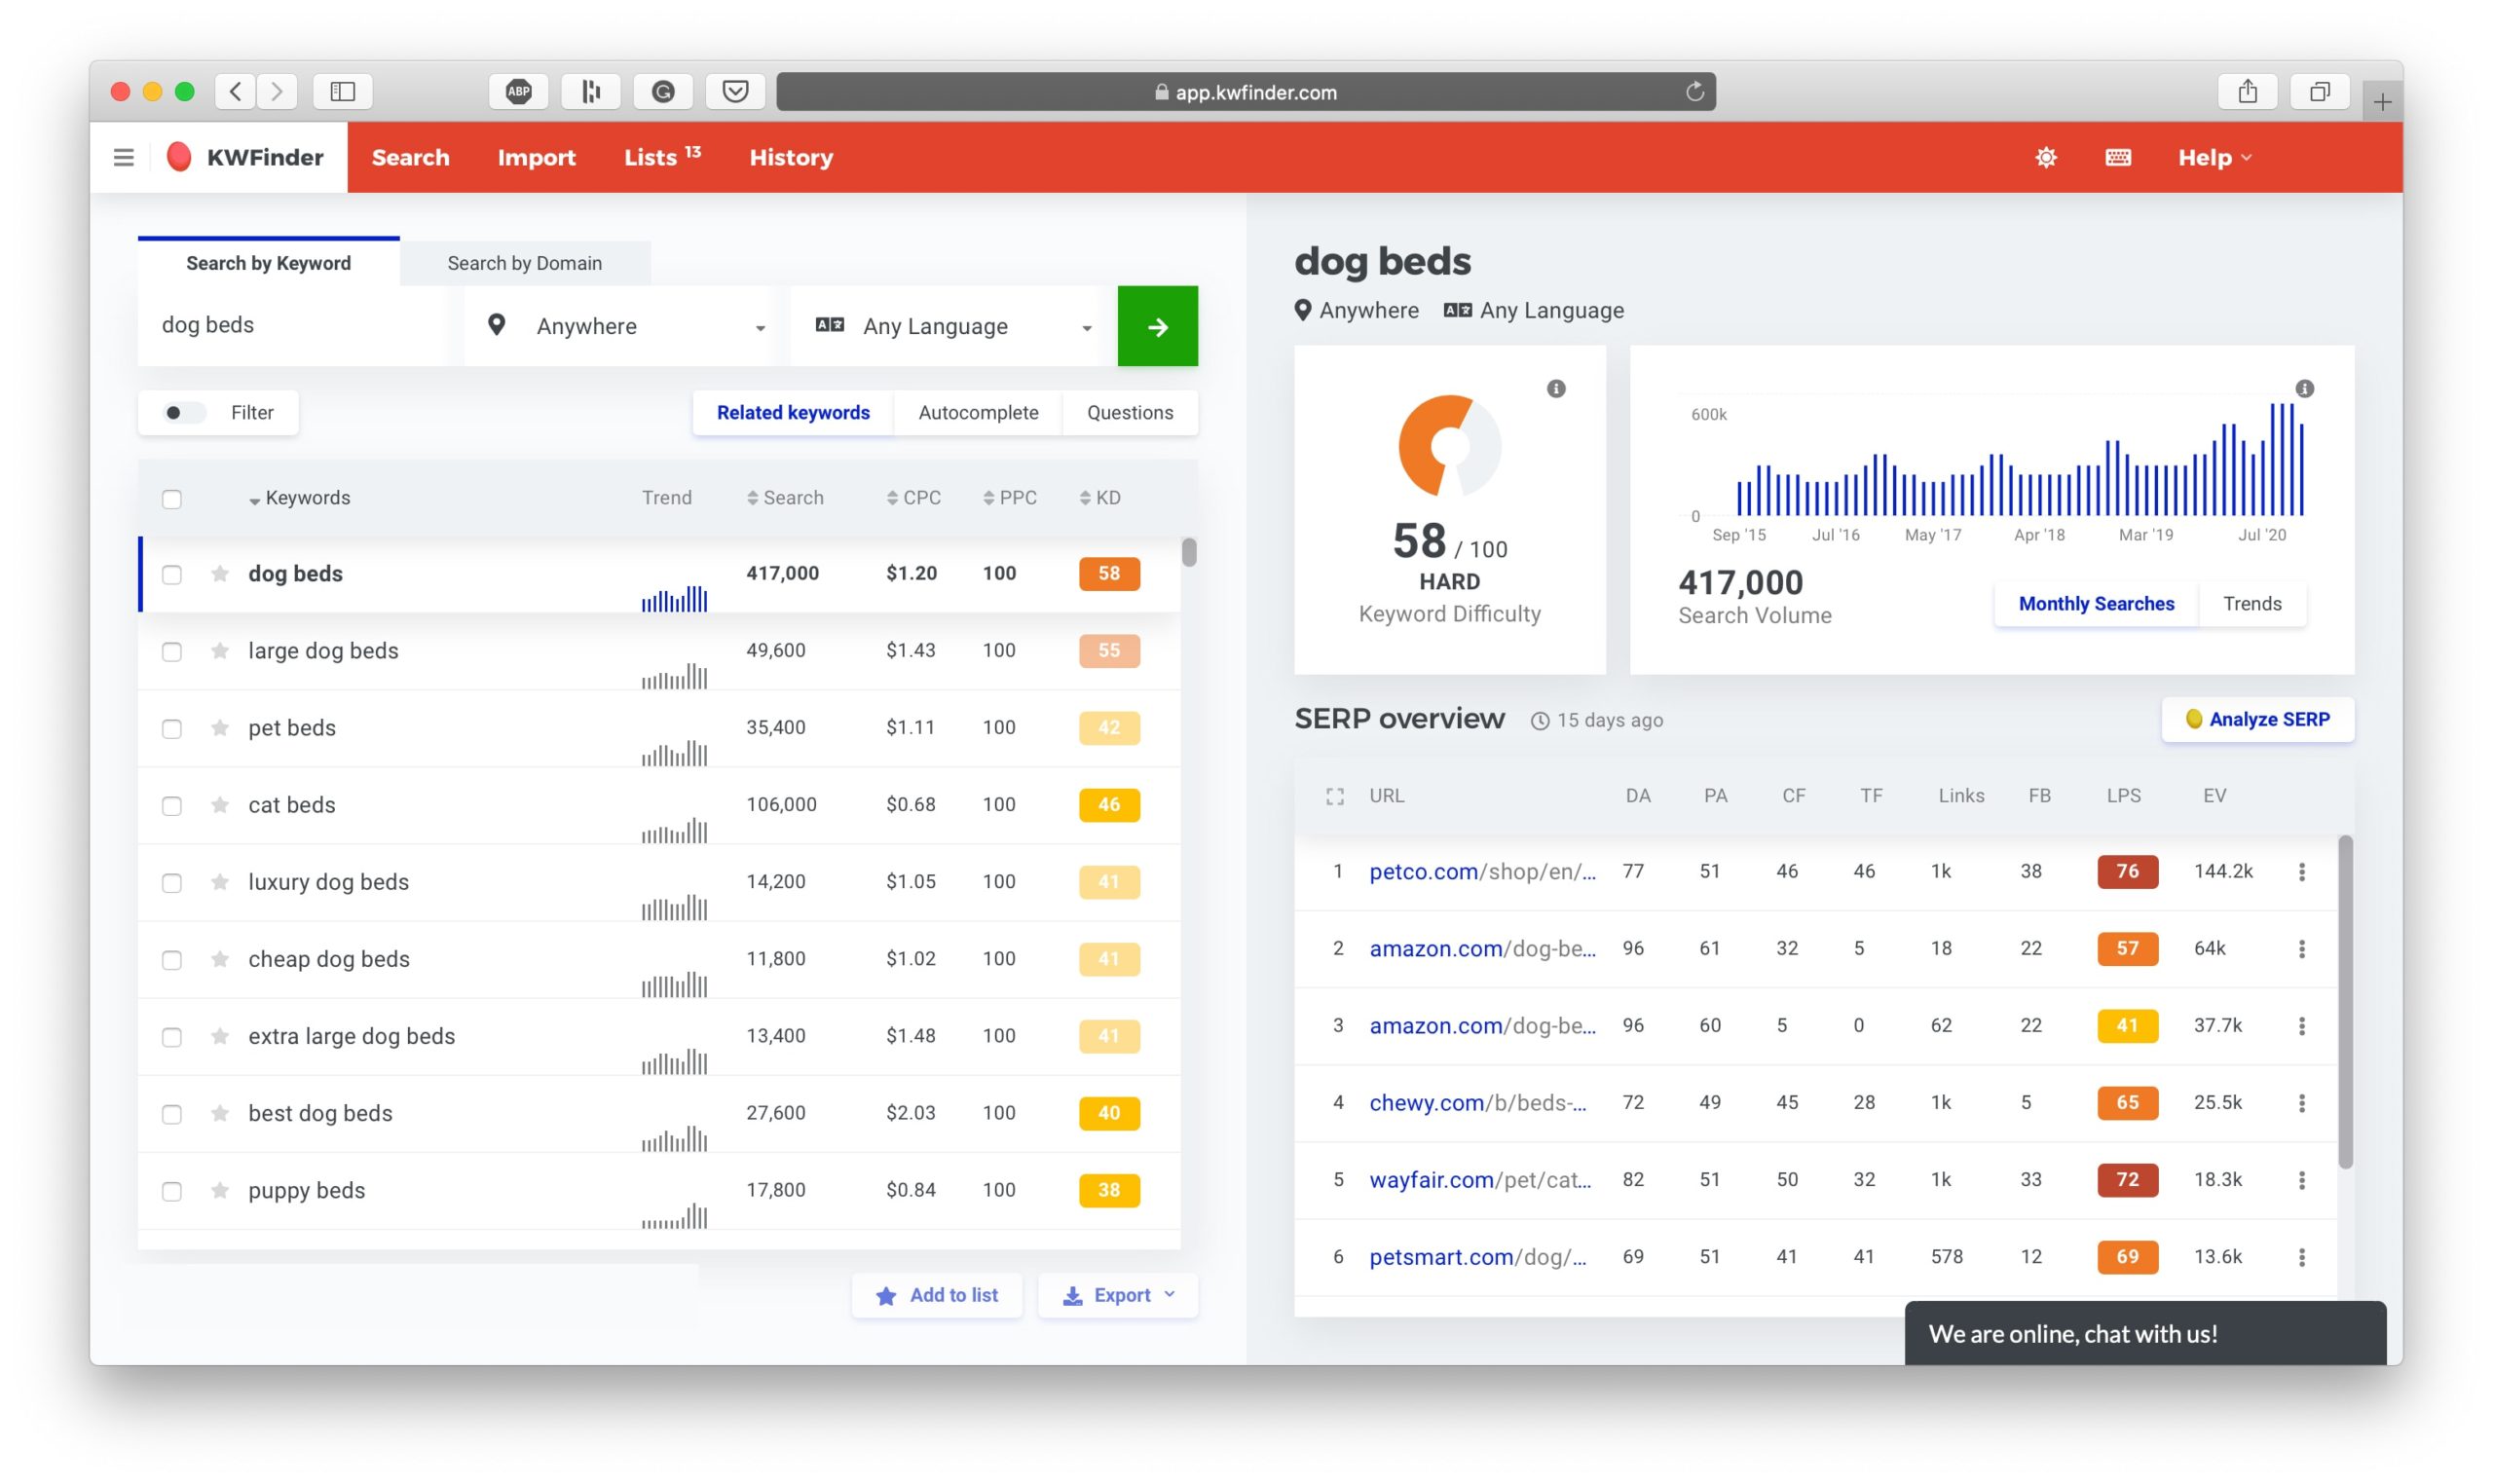Image resolution: width=2493 pixels, height=1484 pixels.
Task: Enable the Filter toggle
Action: coord(184,412)
